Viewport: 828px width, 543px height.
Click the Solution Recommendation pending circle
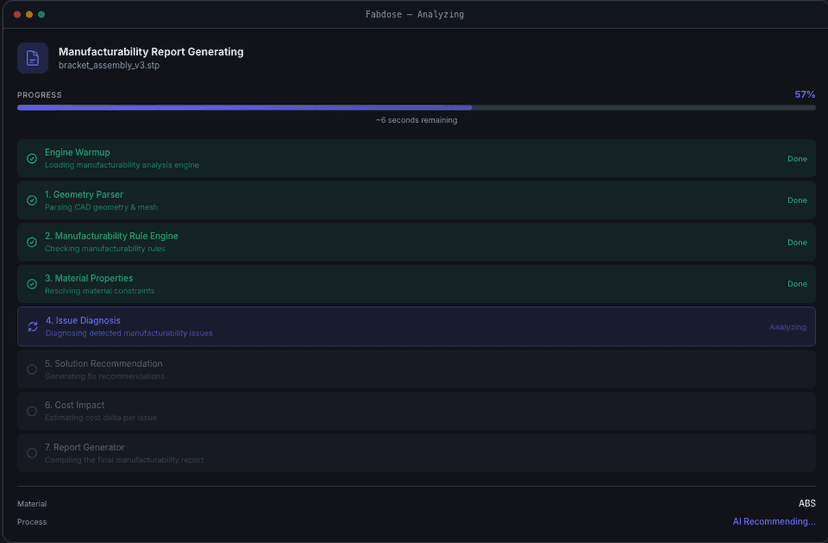32,369
